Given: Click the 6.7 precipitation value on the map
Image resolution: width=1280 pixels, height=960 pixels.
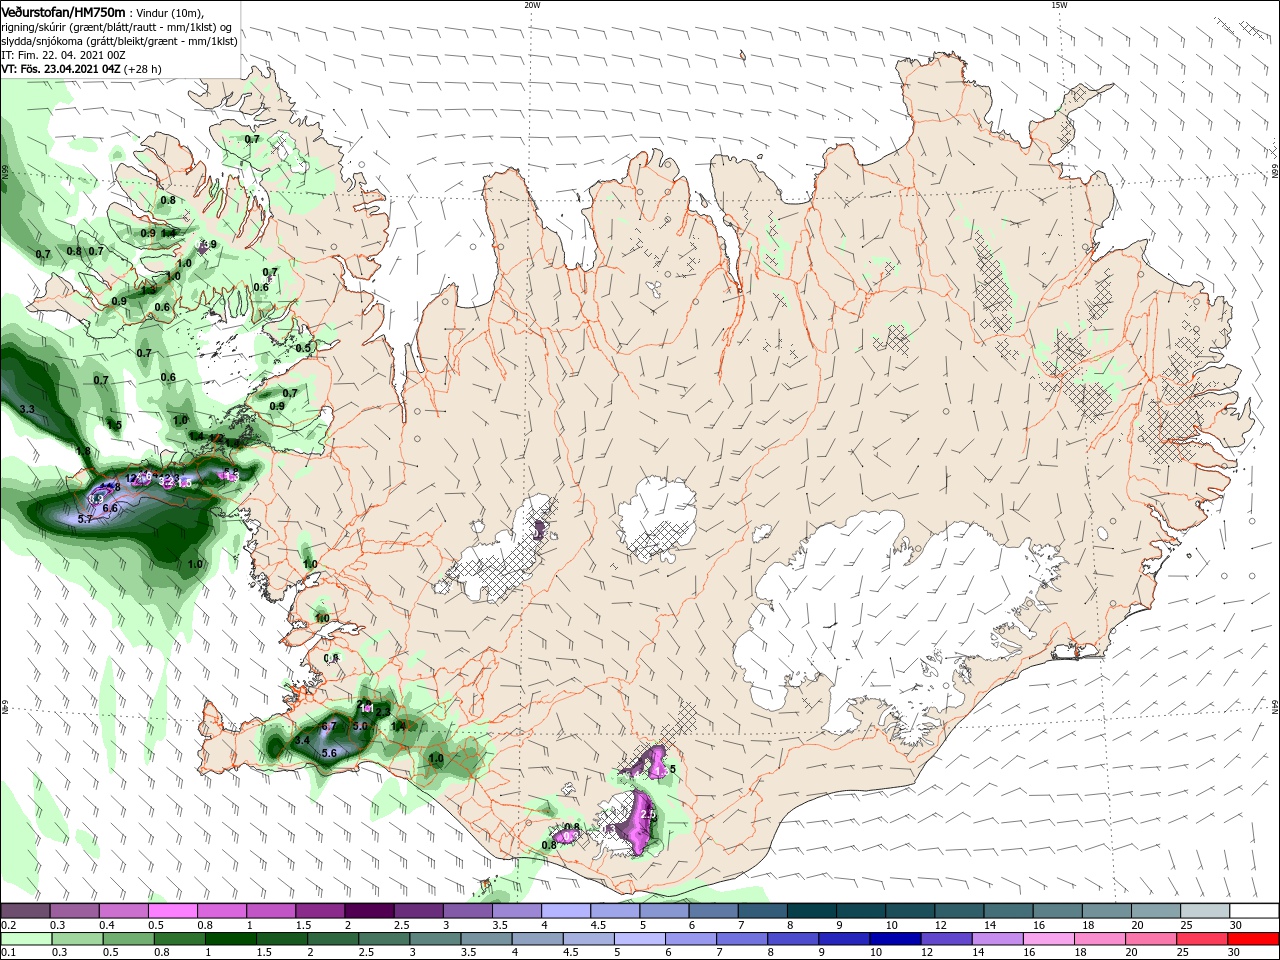Looking at the screenshot, I should 329,726.
